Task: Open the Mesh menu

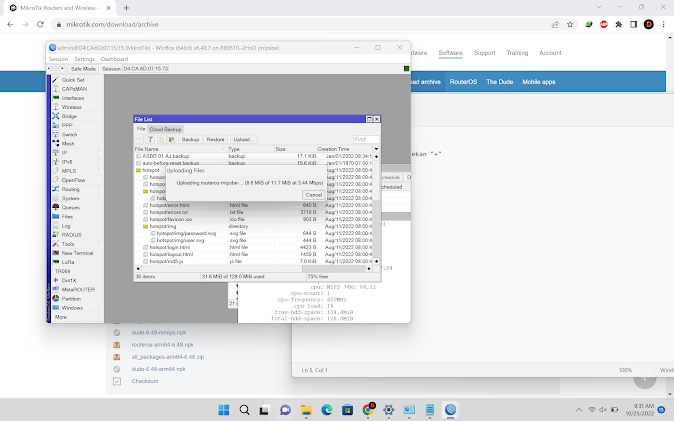Action: (68, 143)
